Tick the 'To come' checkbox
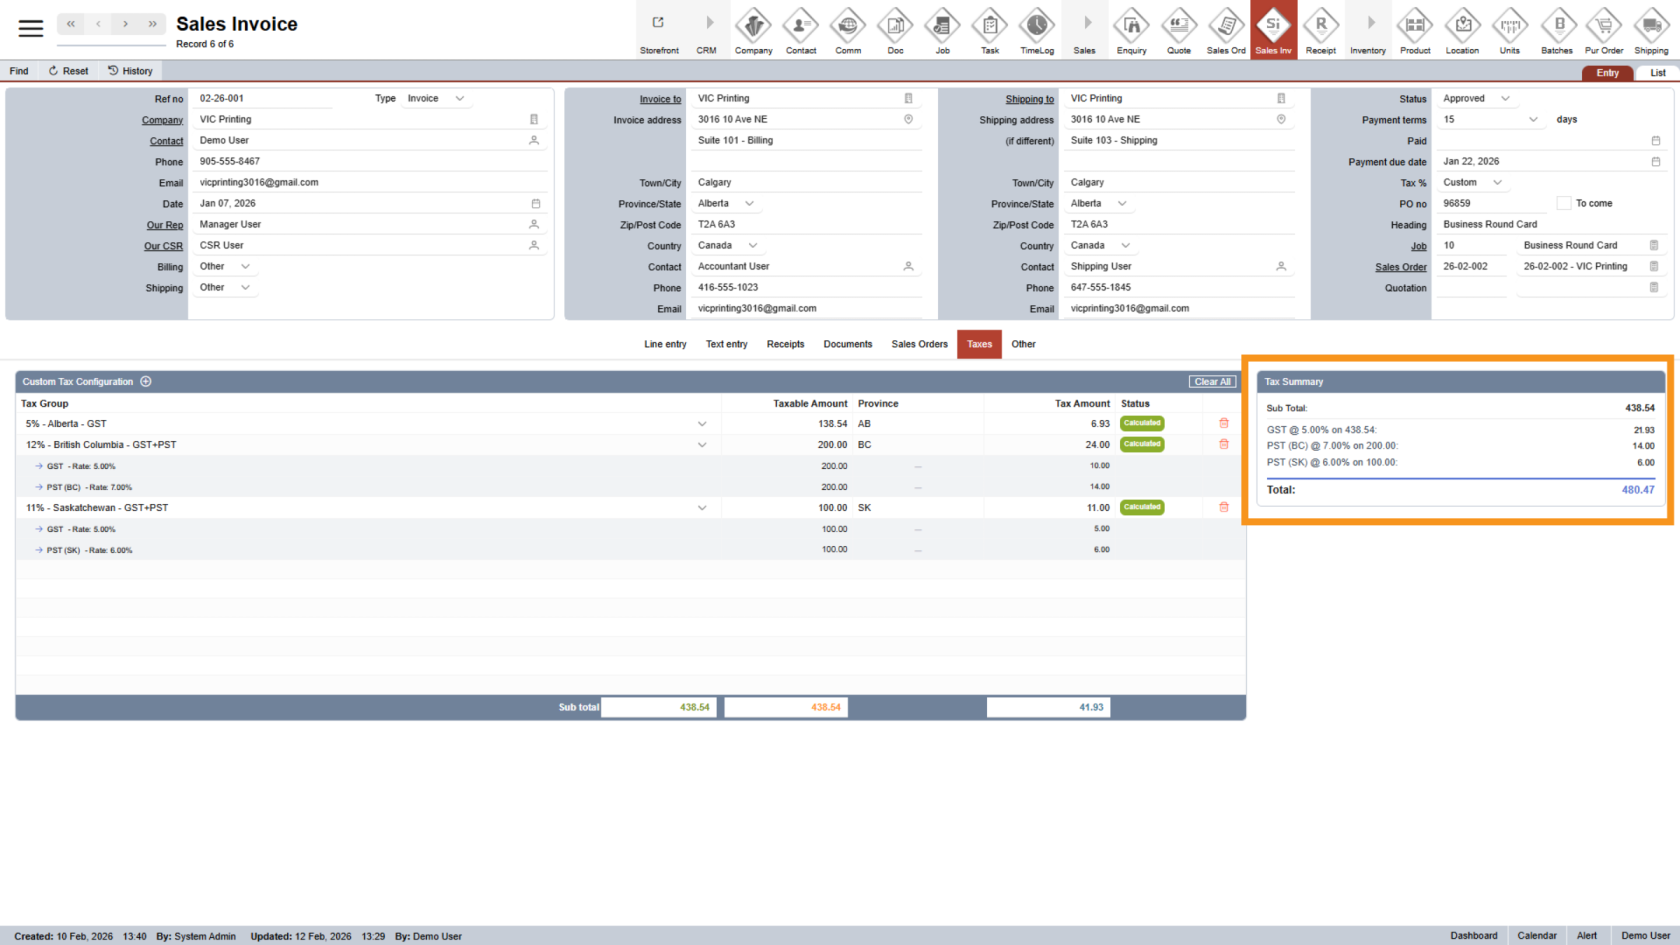The width and height of the screenshot is (1680, 945). tap(1564, 204)
